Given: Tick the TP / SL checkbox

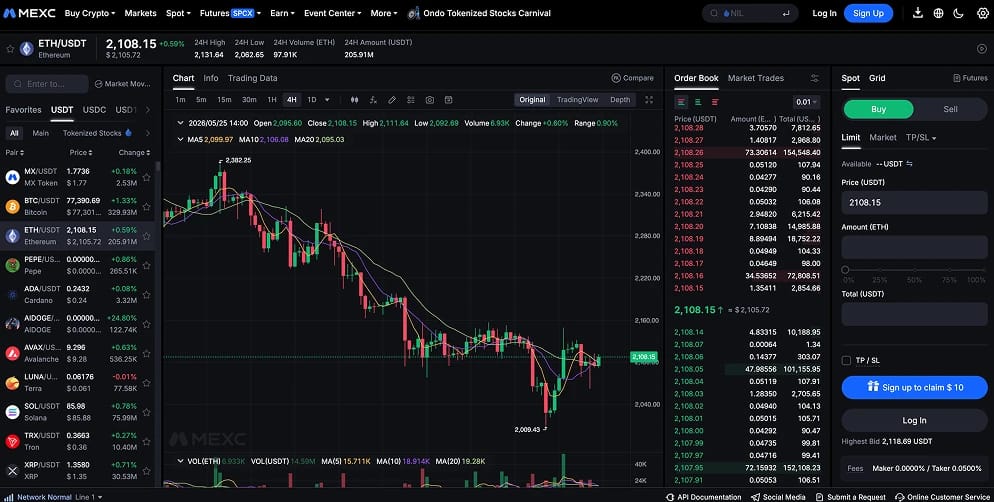Looking at the screenshot, I should [846, 361].
